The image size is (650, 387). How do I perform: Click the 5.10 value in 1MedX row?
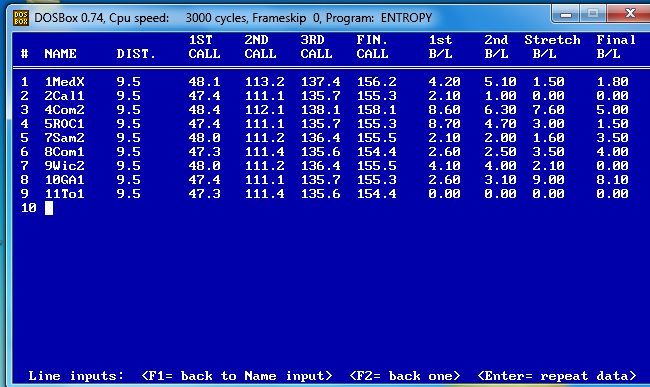tap(500, 82)
